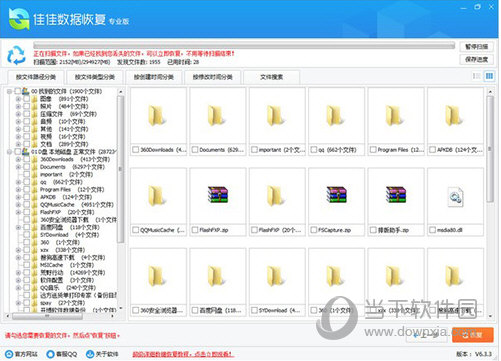501x361 pixels.
Task: Click the 关于软件 icon in the footer
Action: point(90,354)
